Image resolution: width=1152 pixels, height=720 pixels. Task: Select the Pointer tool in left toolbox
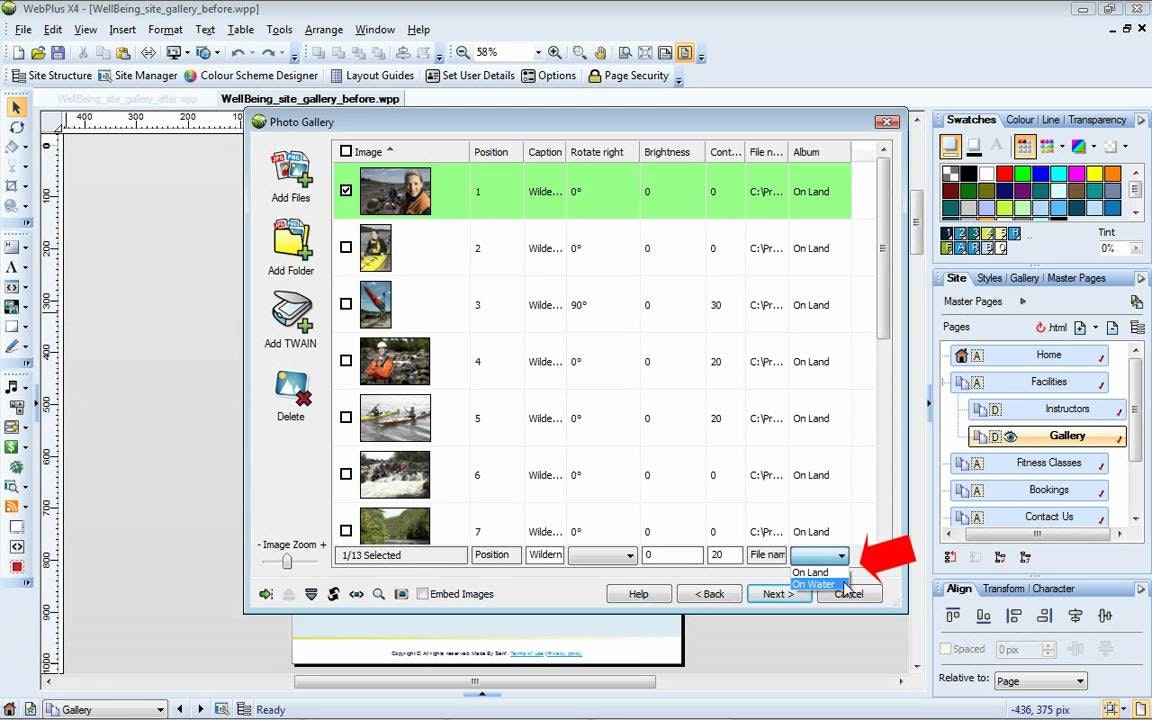(16, 107)
